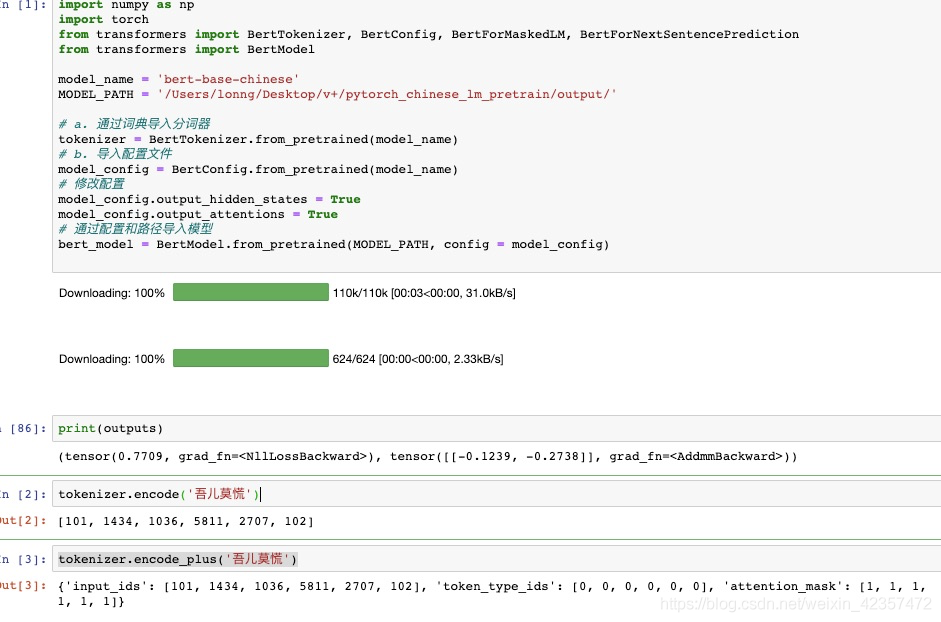The width and height of the screenshot is (941, 622).
Task: Open the blog.csdn.net watermark link
Action: (795, 603)
